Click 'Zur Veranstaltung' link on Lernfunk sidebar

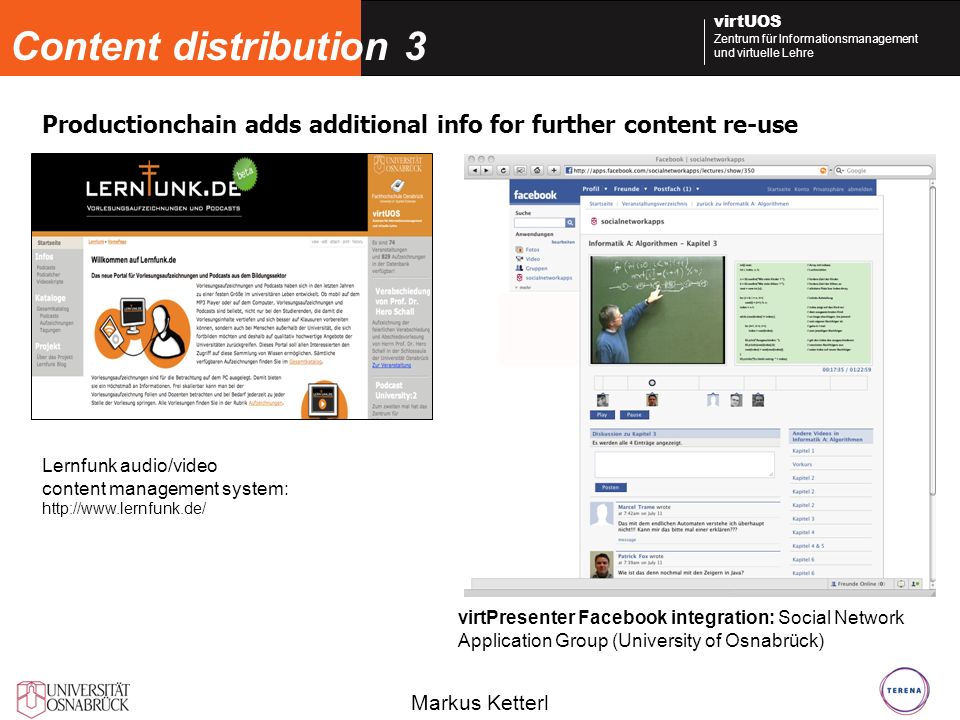392,365
